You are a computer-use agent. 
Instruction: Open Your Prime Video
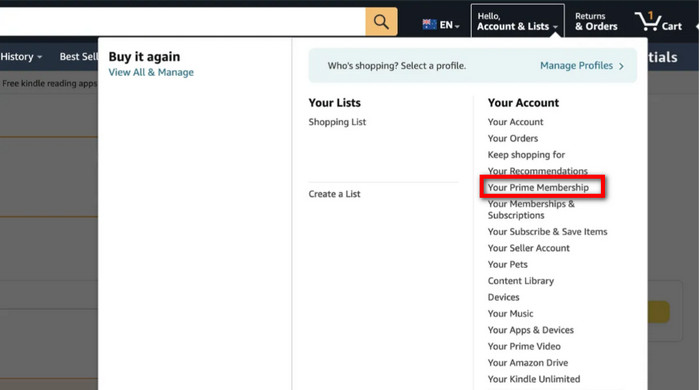click(x=524, y=346)
